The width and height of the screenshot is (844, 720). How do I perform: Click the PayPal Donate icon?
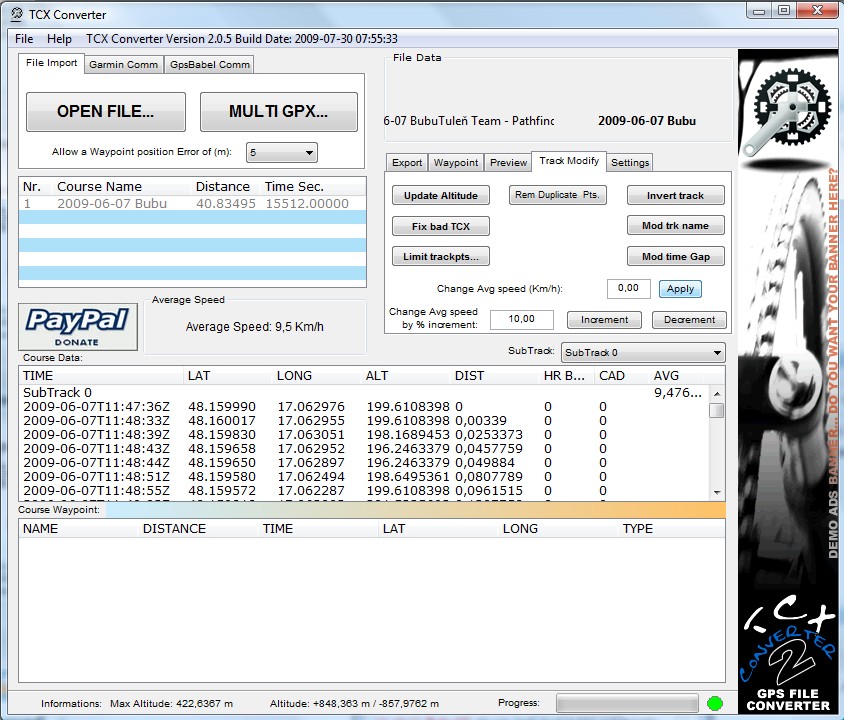click(78, 327)
